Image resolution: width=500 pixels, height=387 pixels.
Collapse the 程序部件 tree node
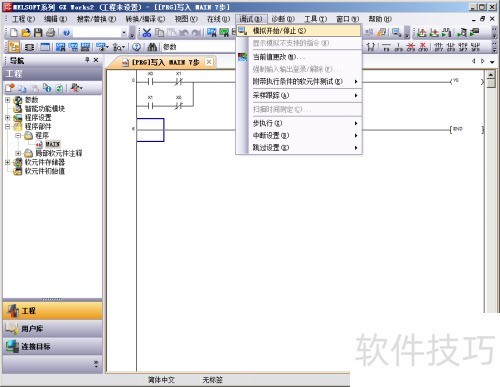pyautogui.click(x=8, y=126)
